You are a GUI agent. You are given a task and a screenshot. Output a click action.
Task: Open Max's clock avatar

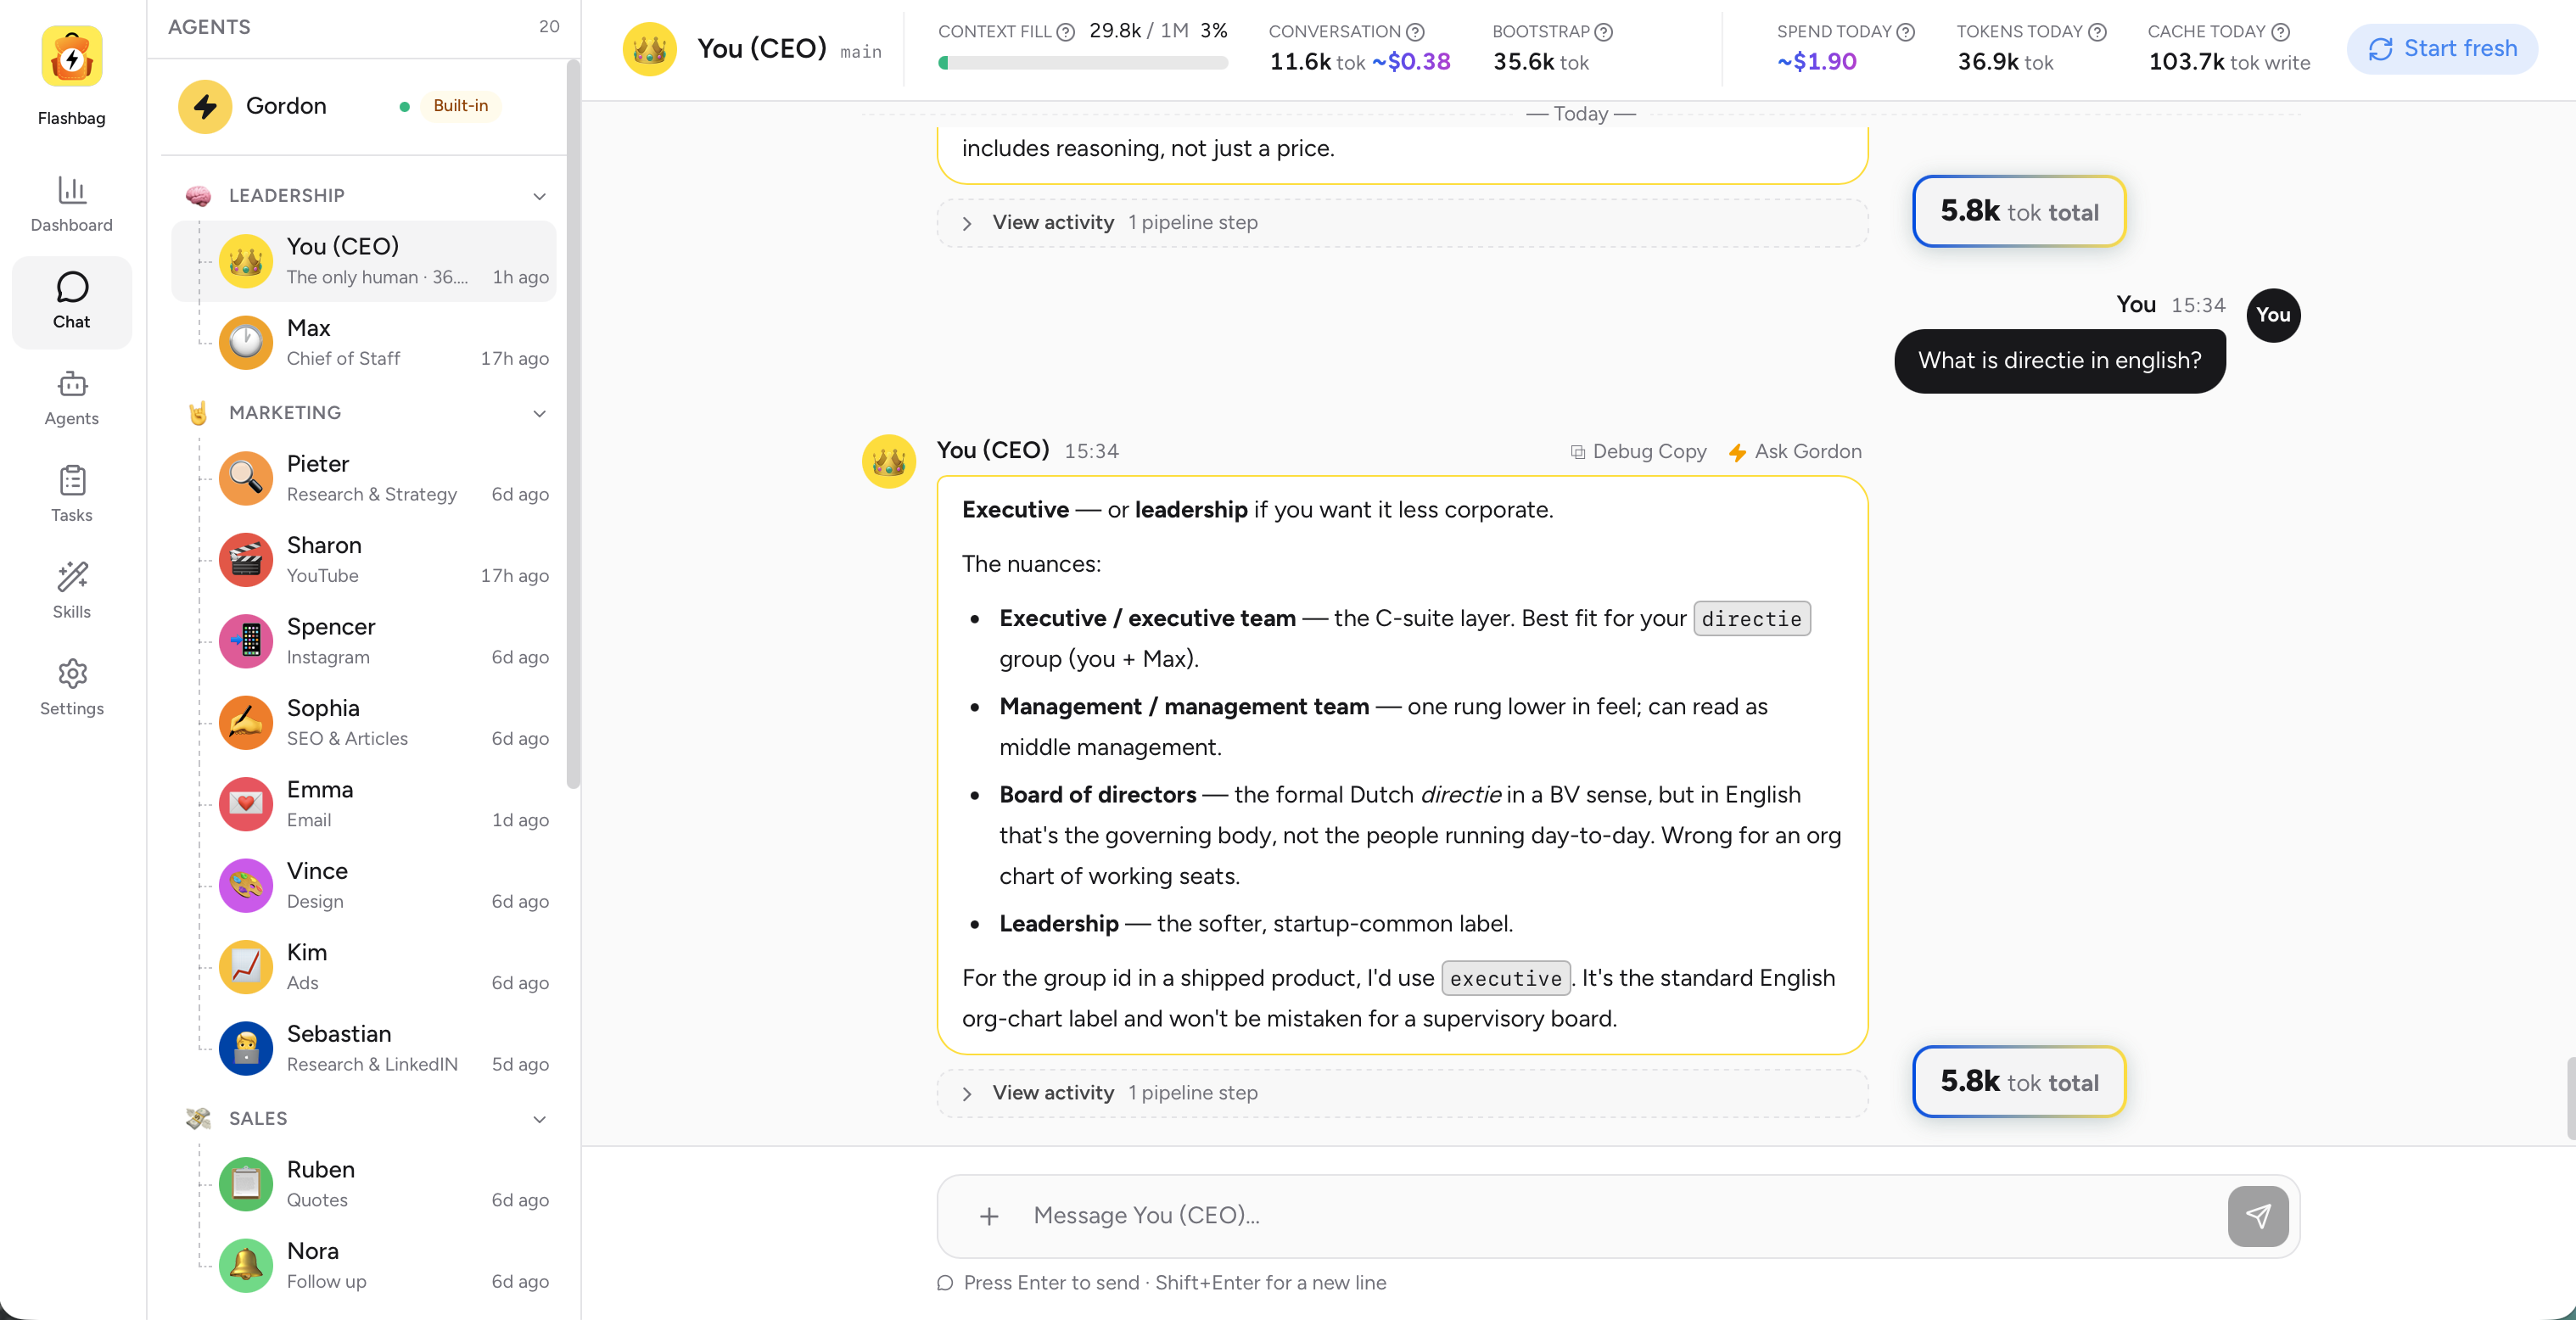point(246,342)
